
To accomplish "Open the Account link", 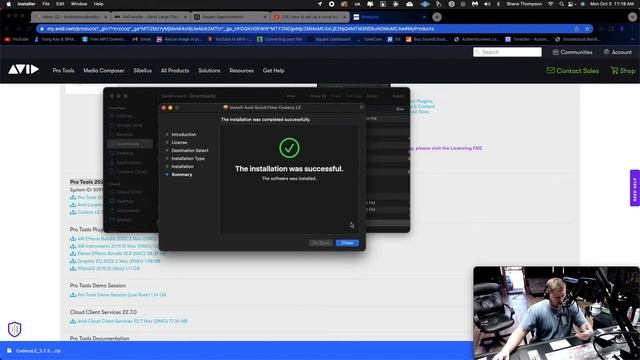I will click(x=618, y=52).
